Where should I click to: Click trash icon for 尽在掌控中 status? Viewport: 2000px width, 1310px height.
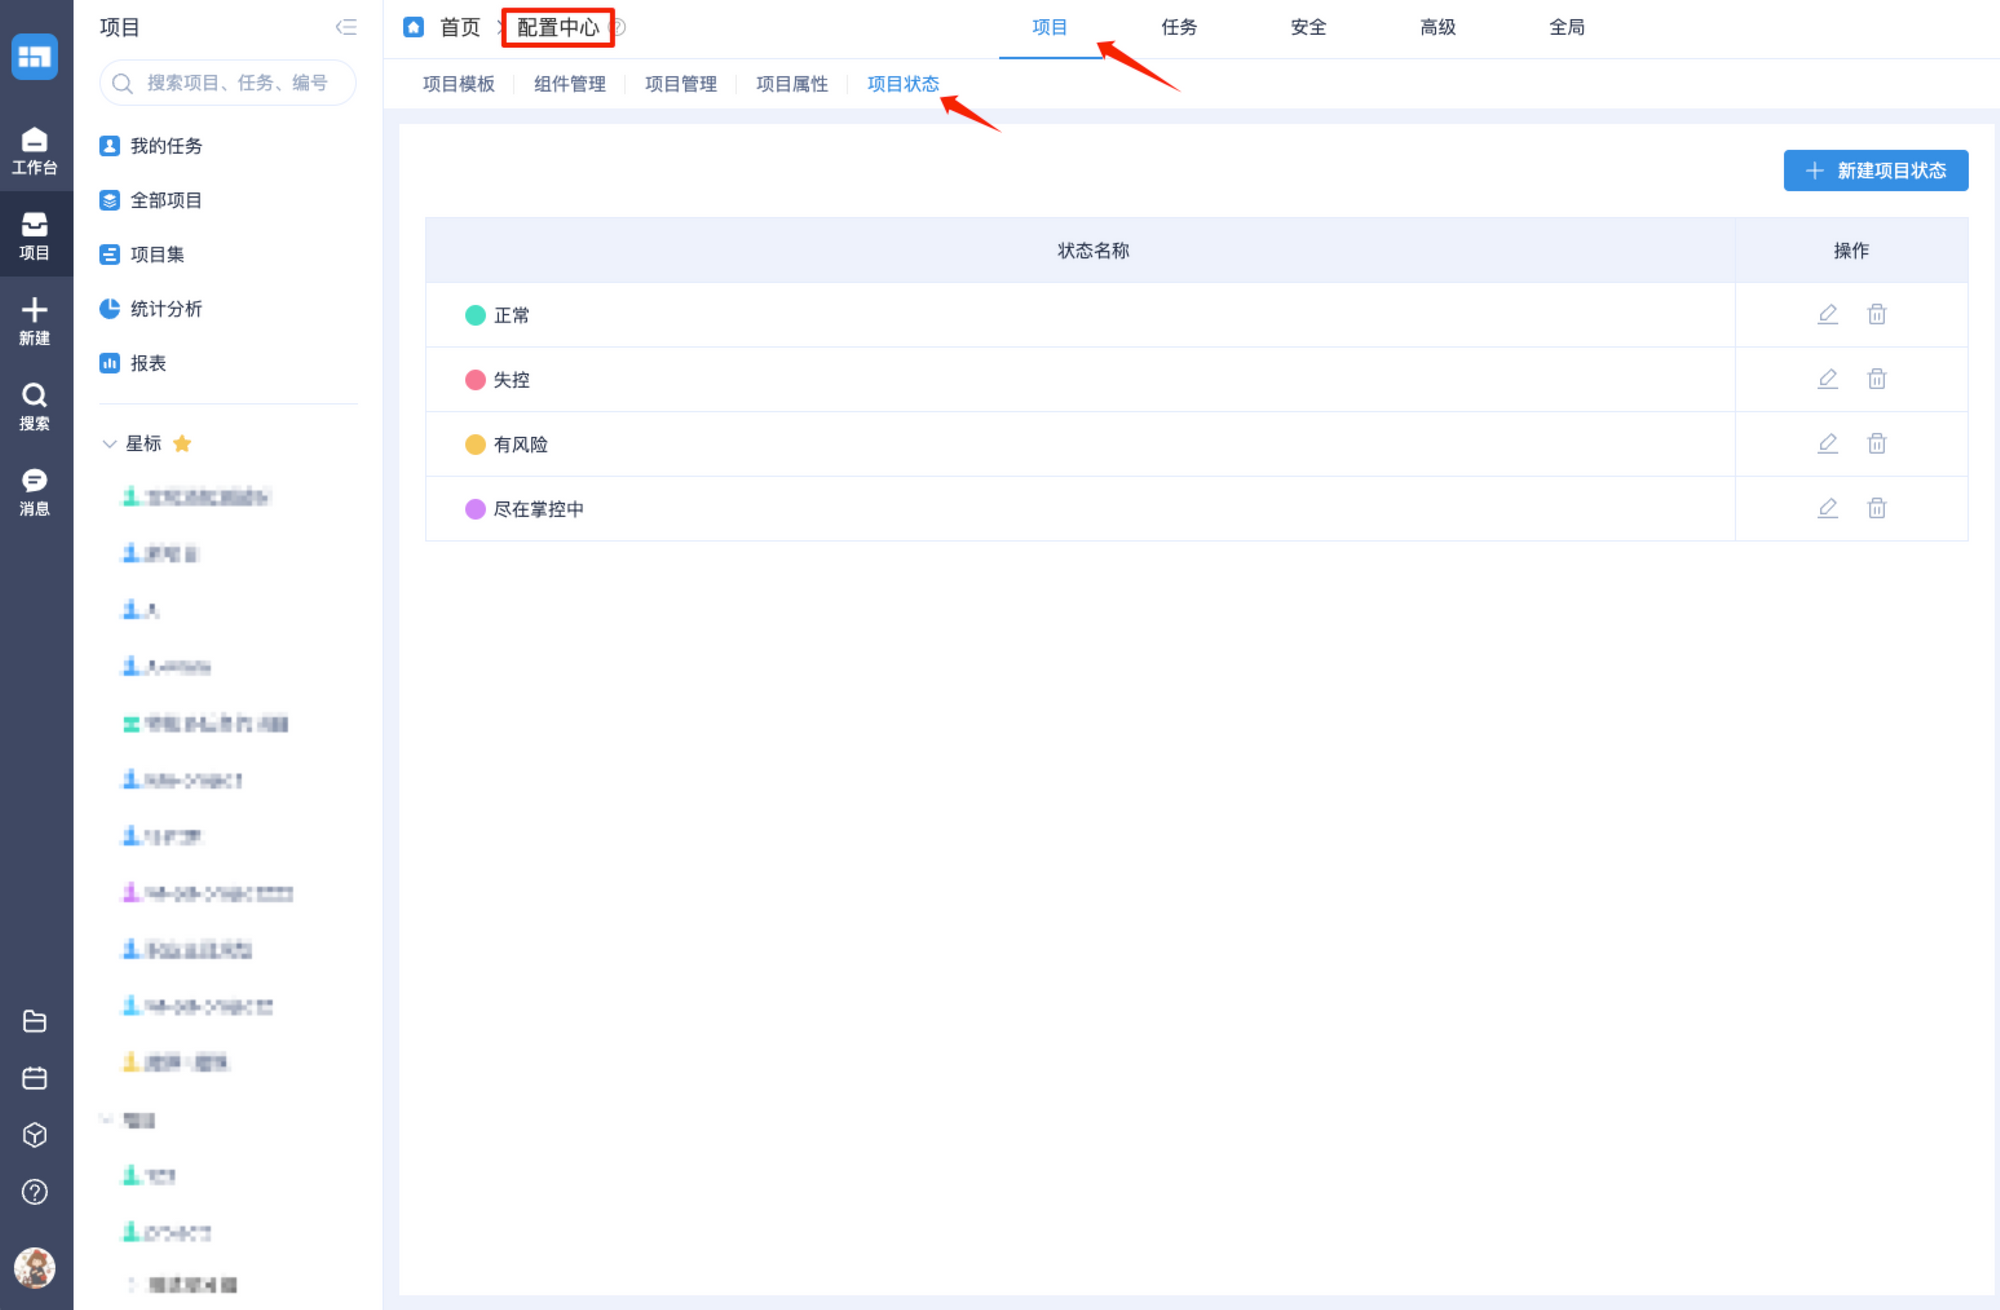1876,508
